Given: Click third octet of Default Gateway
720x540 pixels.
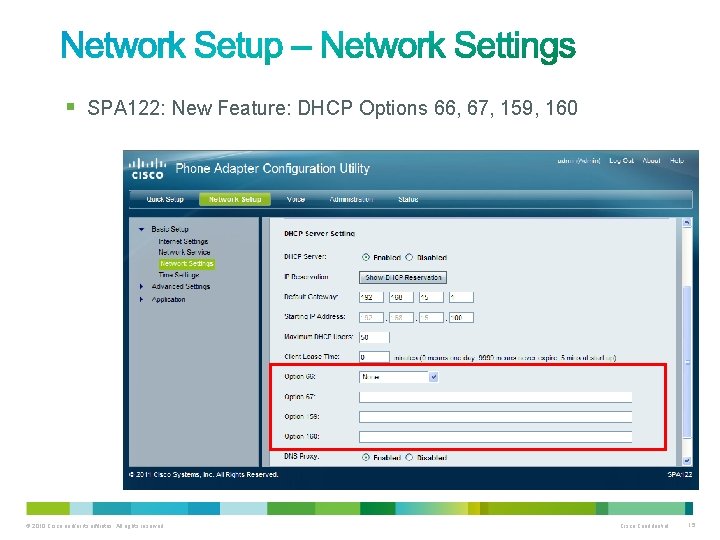Looking at the screenshot, I should click(x=431, y=297).
